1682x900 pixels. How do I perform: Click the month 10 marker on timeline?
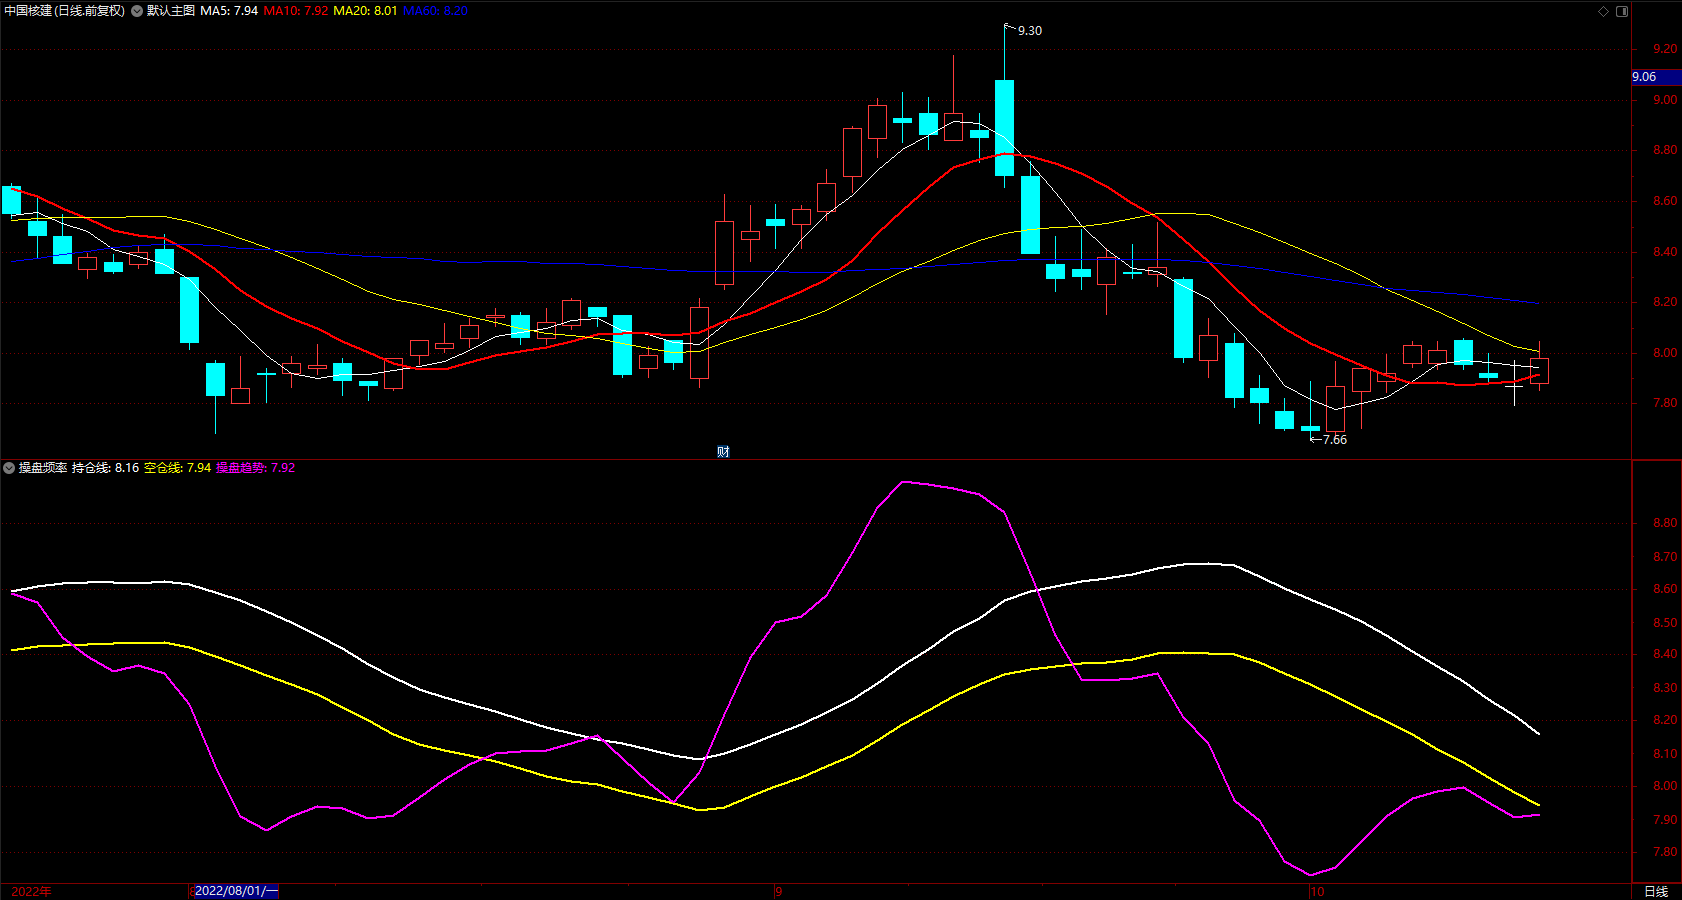pos(1317,892)
